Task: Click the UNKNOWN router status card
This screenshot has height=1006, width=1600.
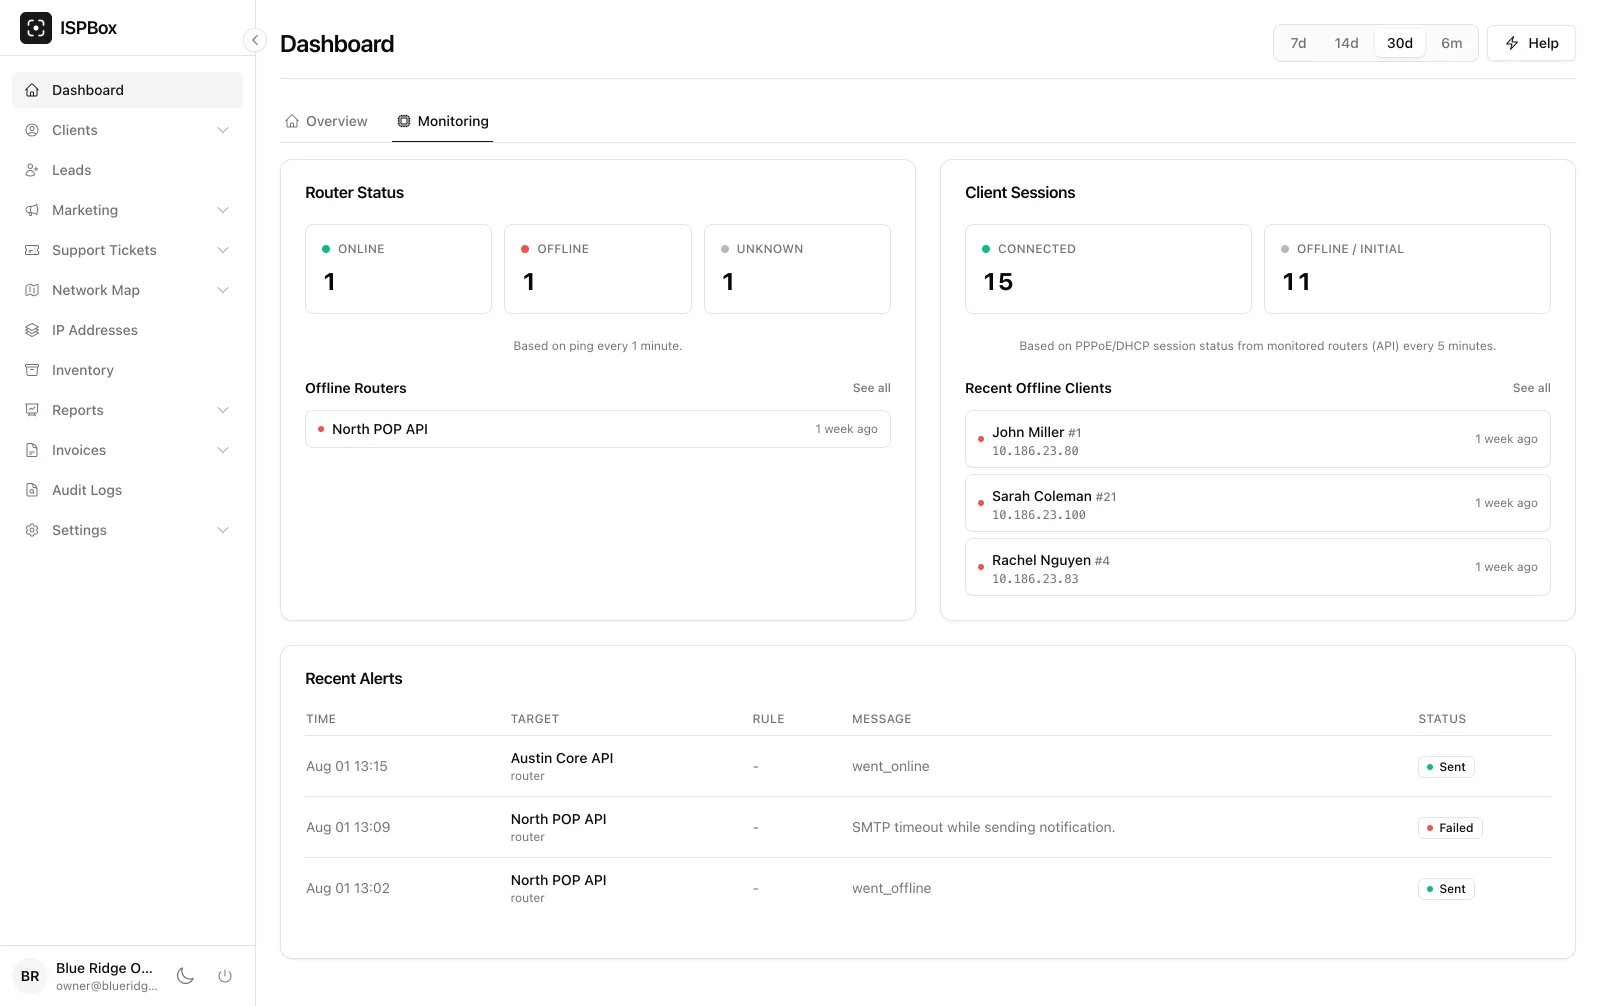Action: (x=797, y=269)
